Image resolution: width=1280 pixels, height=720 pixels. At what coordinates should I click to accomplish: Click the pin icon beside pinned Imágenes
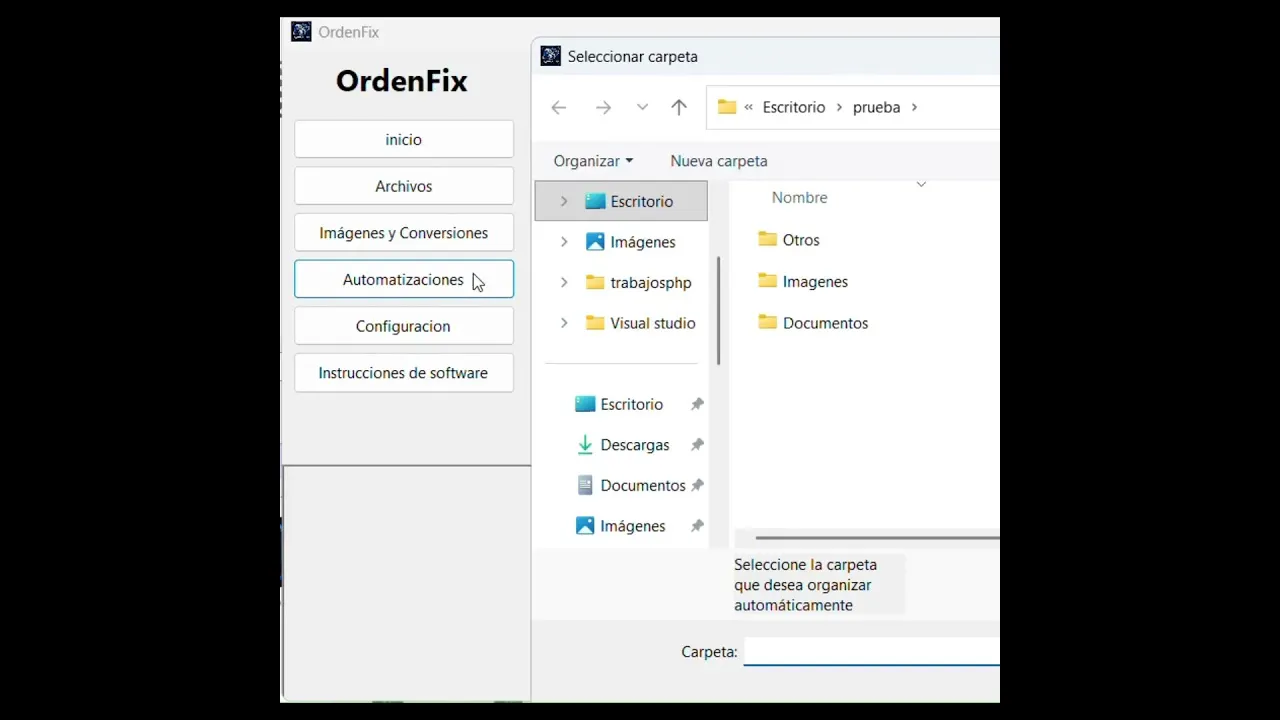[x=697, y=526]
